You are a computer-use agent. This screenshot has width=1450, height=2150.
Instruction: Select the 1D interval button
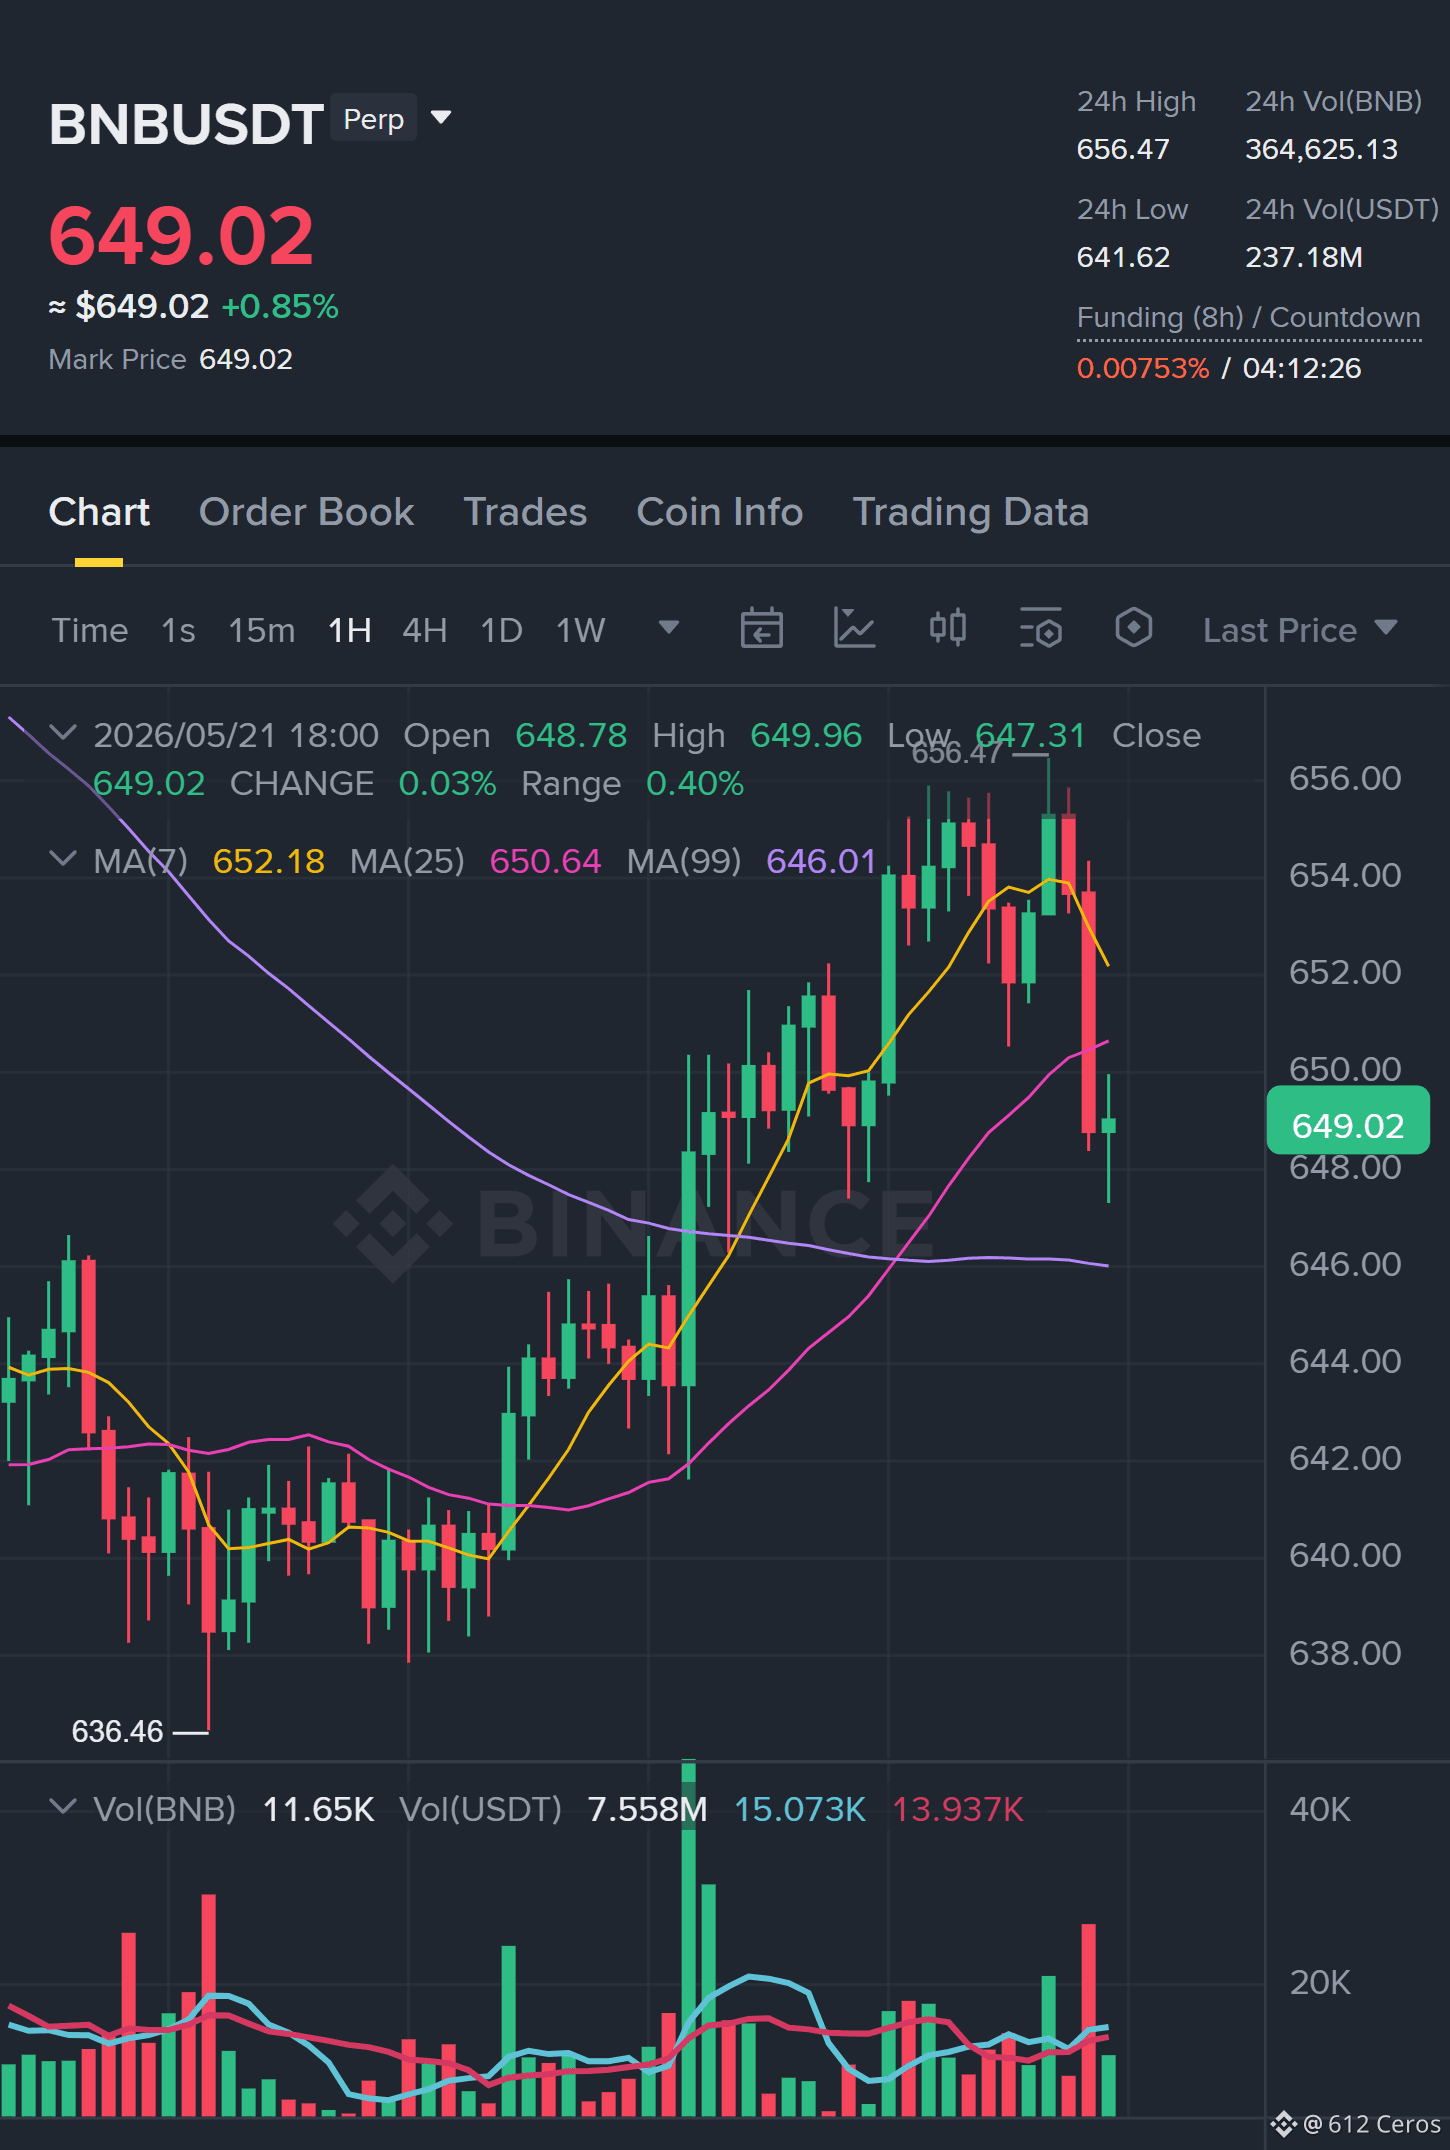point(501,630)
